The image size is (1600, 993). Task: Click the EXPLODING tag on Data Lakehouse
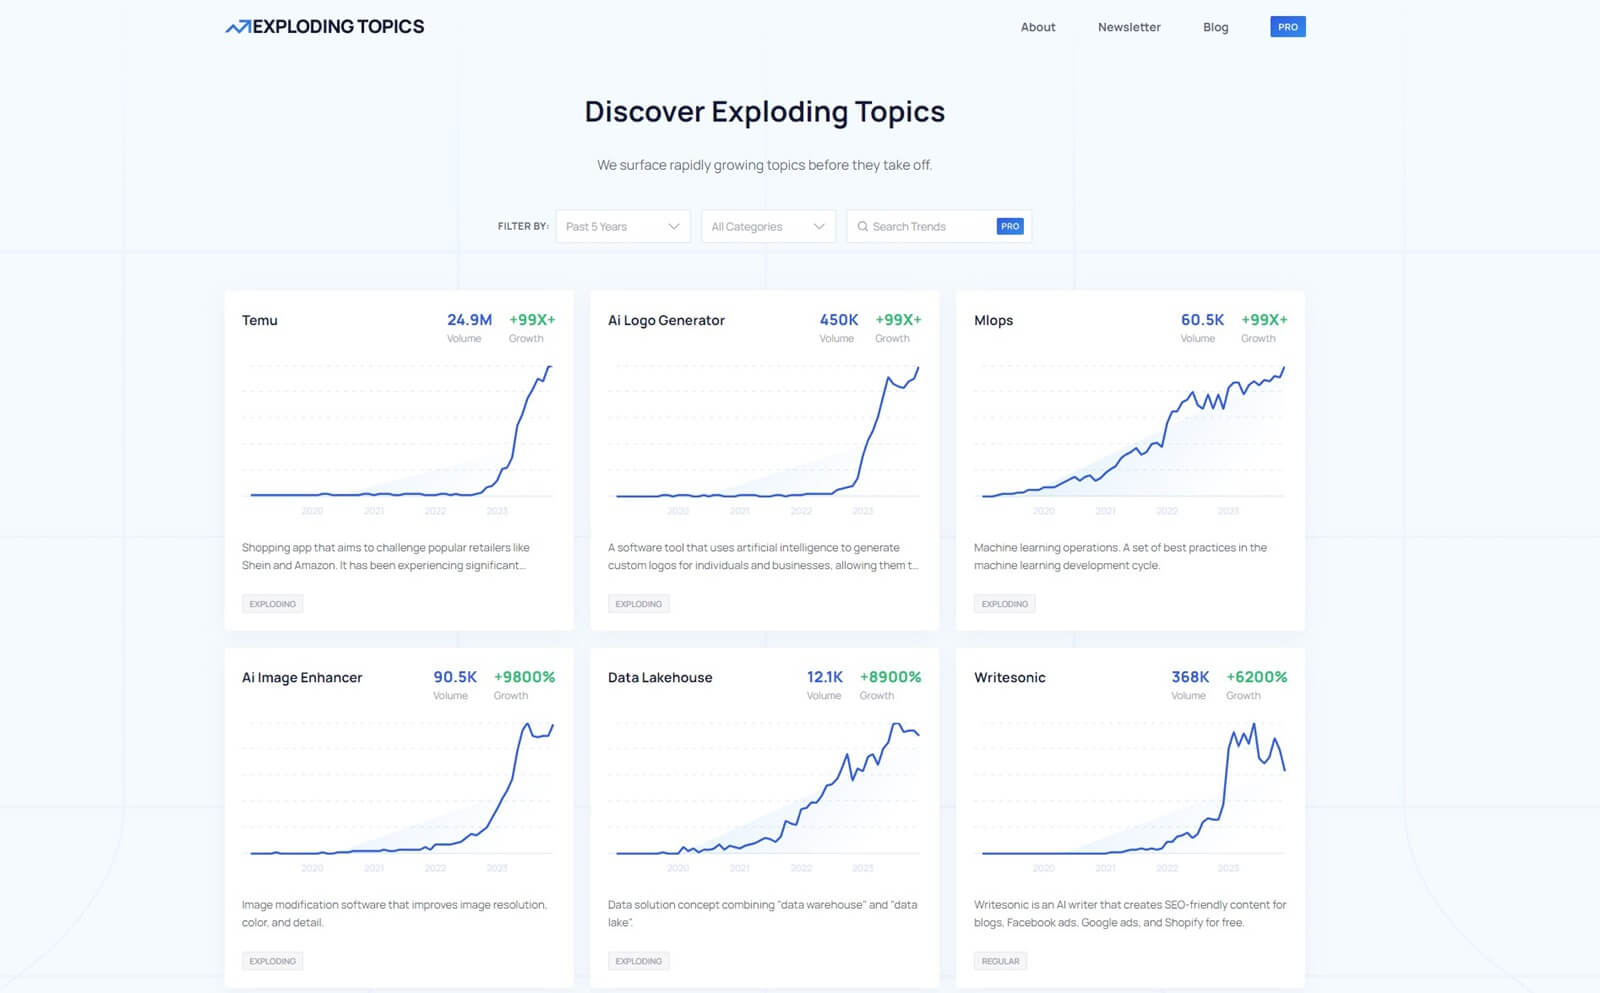(638, 961)
